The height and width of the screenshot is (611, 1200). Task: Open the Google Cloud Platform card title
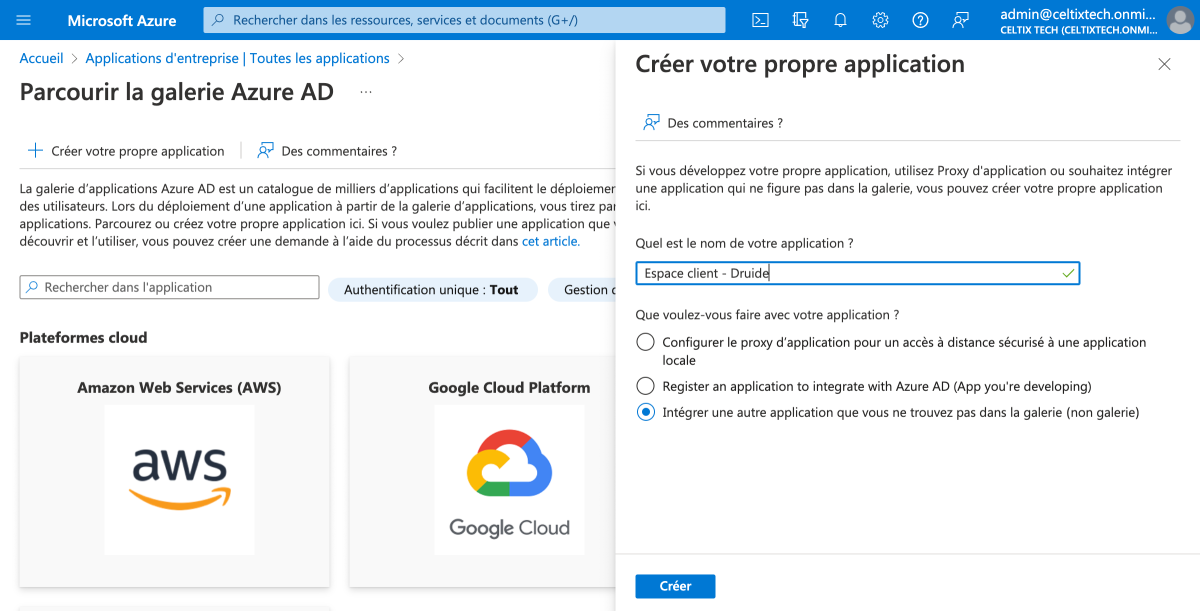(509, 387)
